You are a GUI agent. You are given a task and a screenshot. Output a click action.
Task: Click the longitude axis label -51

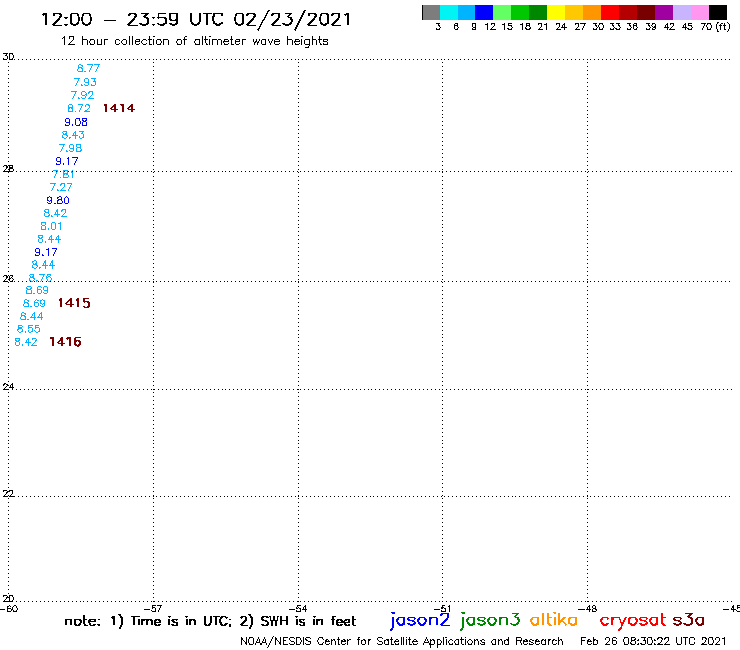tap(442, 609)
